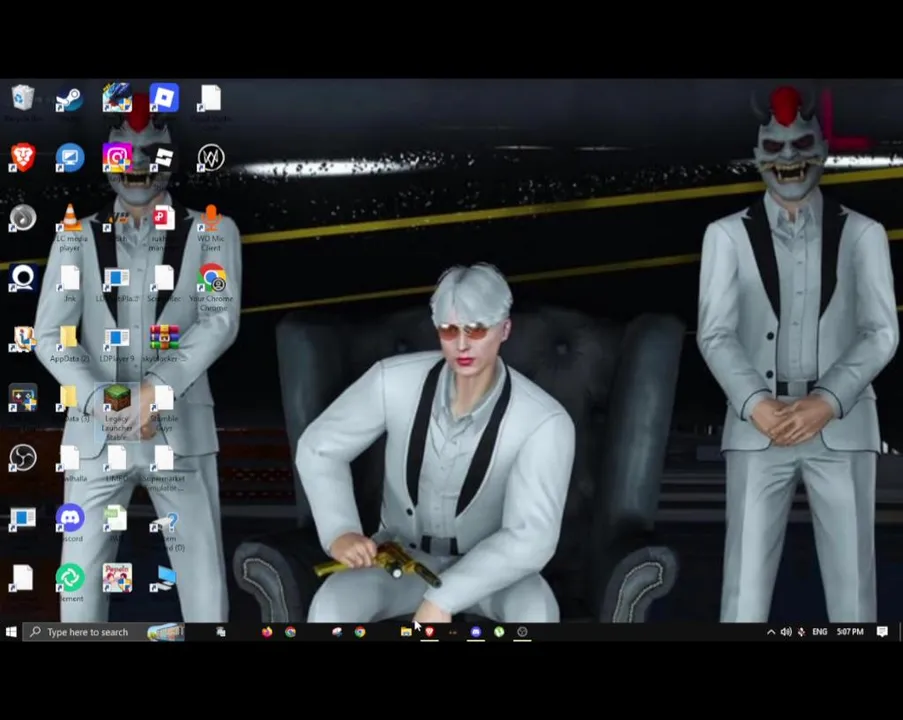Switch to Brave in the taskbar
The width and height of the screenshot is (903, 720).
pyautogui.click(x=429, y=632)
